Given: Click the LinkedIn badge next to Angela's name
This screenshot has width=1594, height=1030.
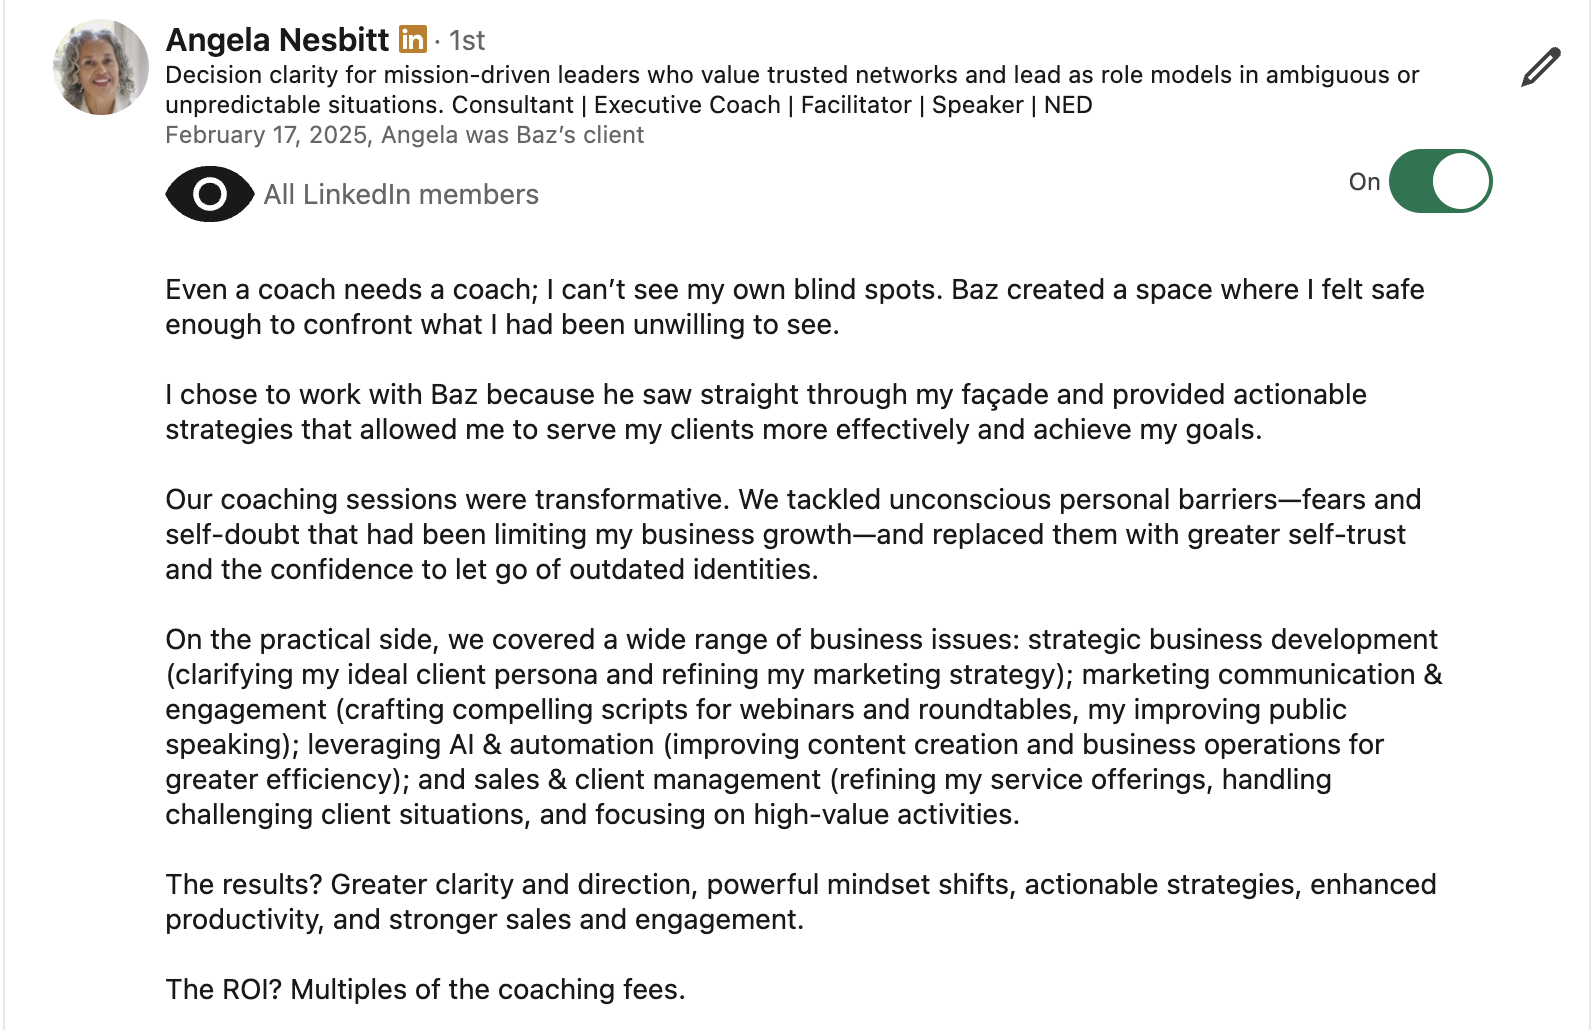Looking at the screenshot, I should 412,40.
